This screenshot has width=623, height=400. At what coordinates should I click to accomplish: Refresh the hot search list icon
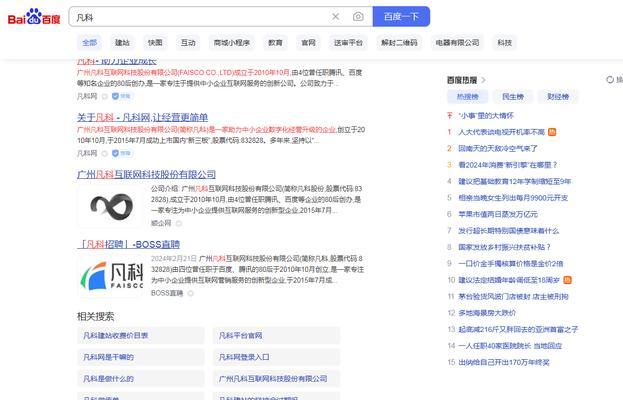(610, 79)
